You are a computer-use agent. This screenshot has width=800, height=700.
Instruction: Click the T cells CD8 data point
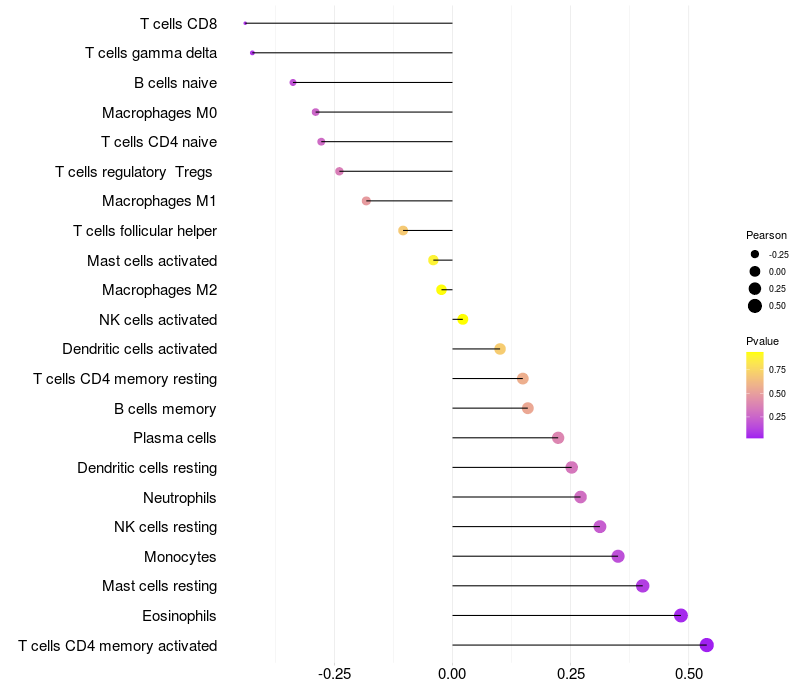[x=245, y=23]
